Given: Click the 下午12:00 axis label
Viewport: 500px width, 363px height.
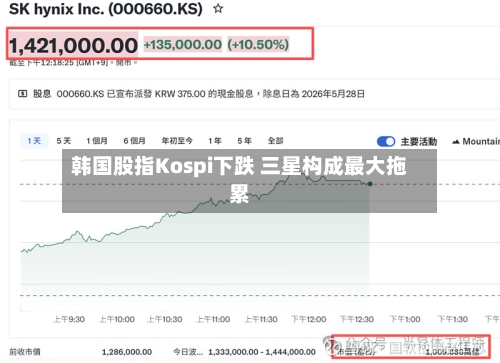Looking at the screenshot, I should point(309,319).
